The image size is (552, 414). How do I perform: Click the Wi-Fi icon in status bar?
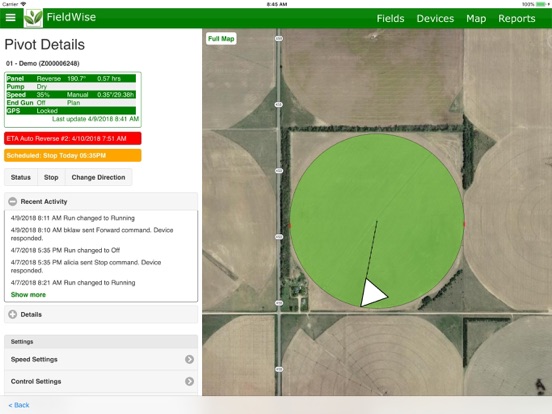click(24, 4)
